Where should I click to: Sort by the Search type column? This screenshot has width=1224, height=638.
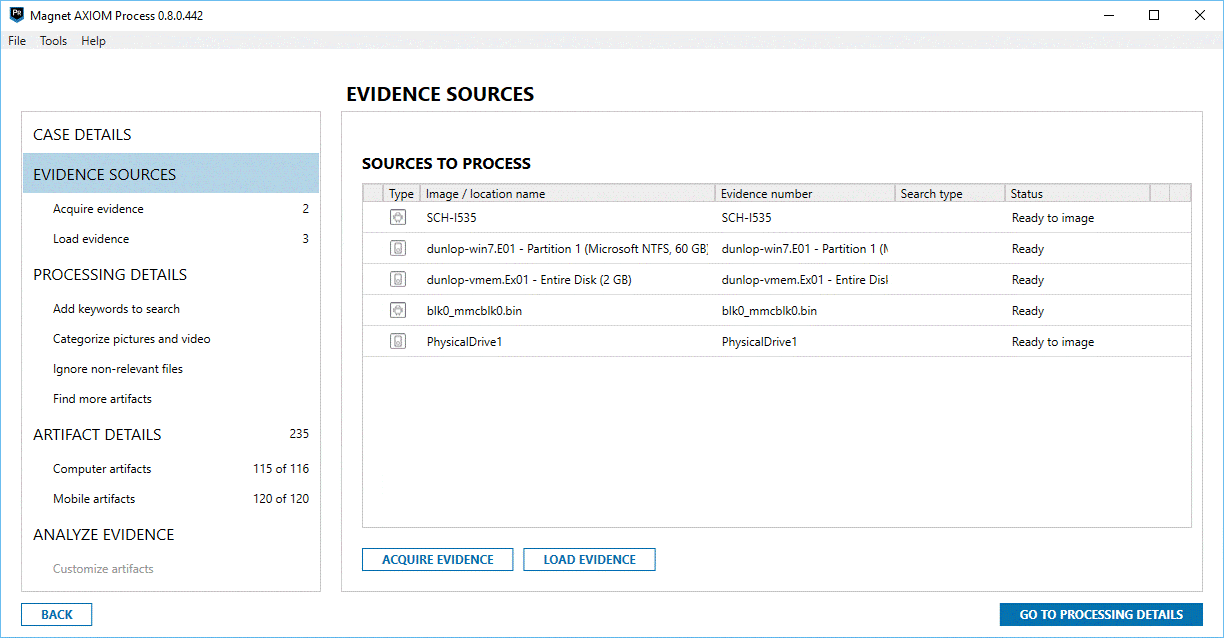pos(950,194)
